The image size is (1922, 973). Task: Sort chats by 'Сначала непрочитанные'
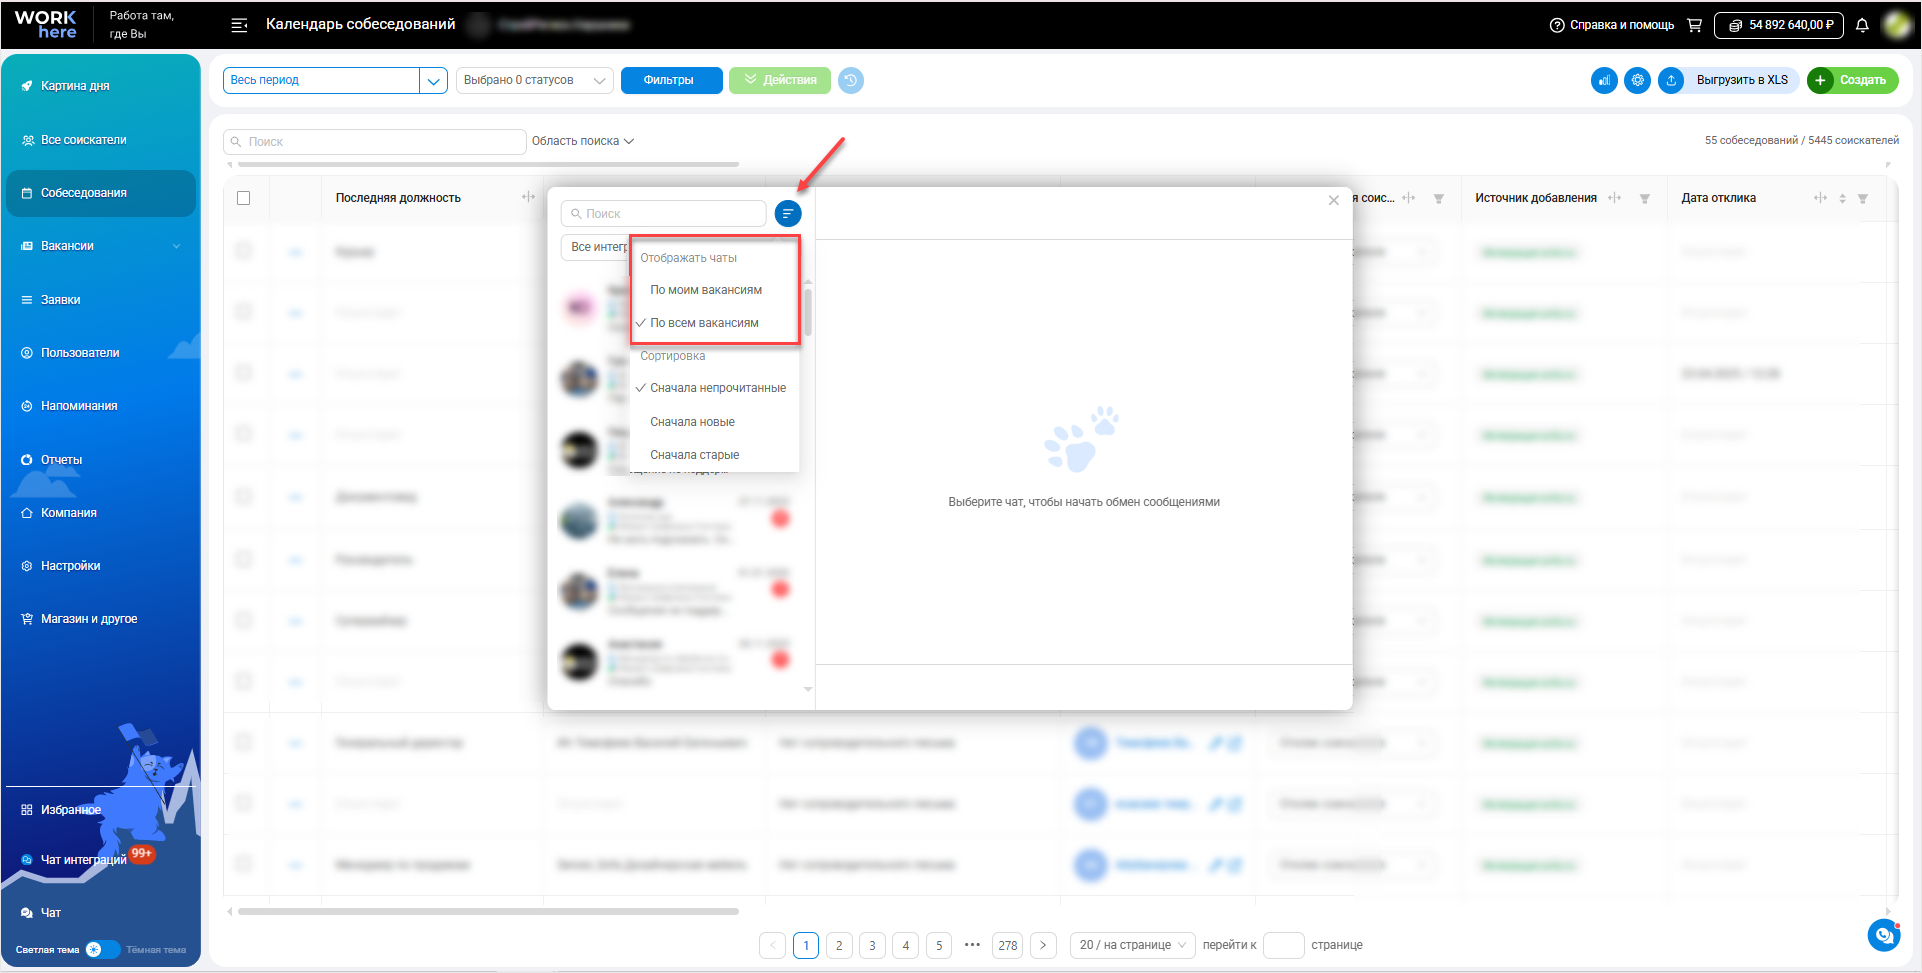718,388
